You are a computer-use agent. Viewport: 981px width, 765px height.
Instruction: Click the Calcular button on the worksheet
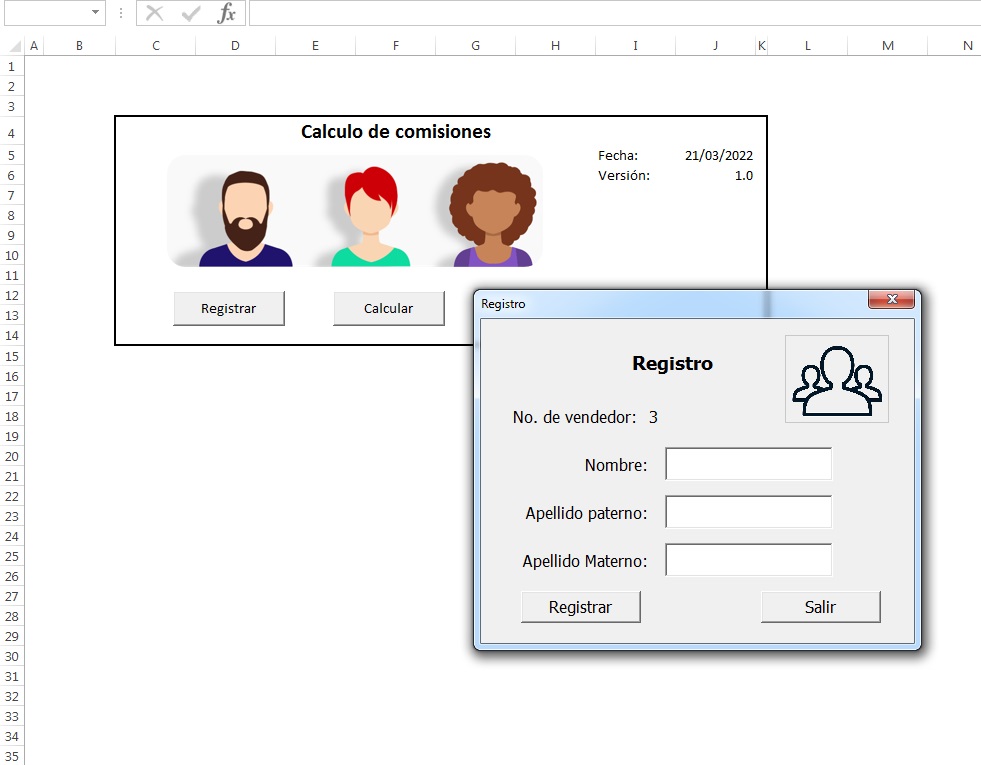click(x=389, y=308)
